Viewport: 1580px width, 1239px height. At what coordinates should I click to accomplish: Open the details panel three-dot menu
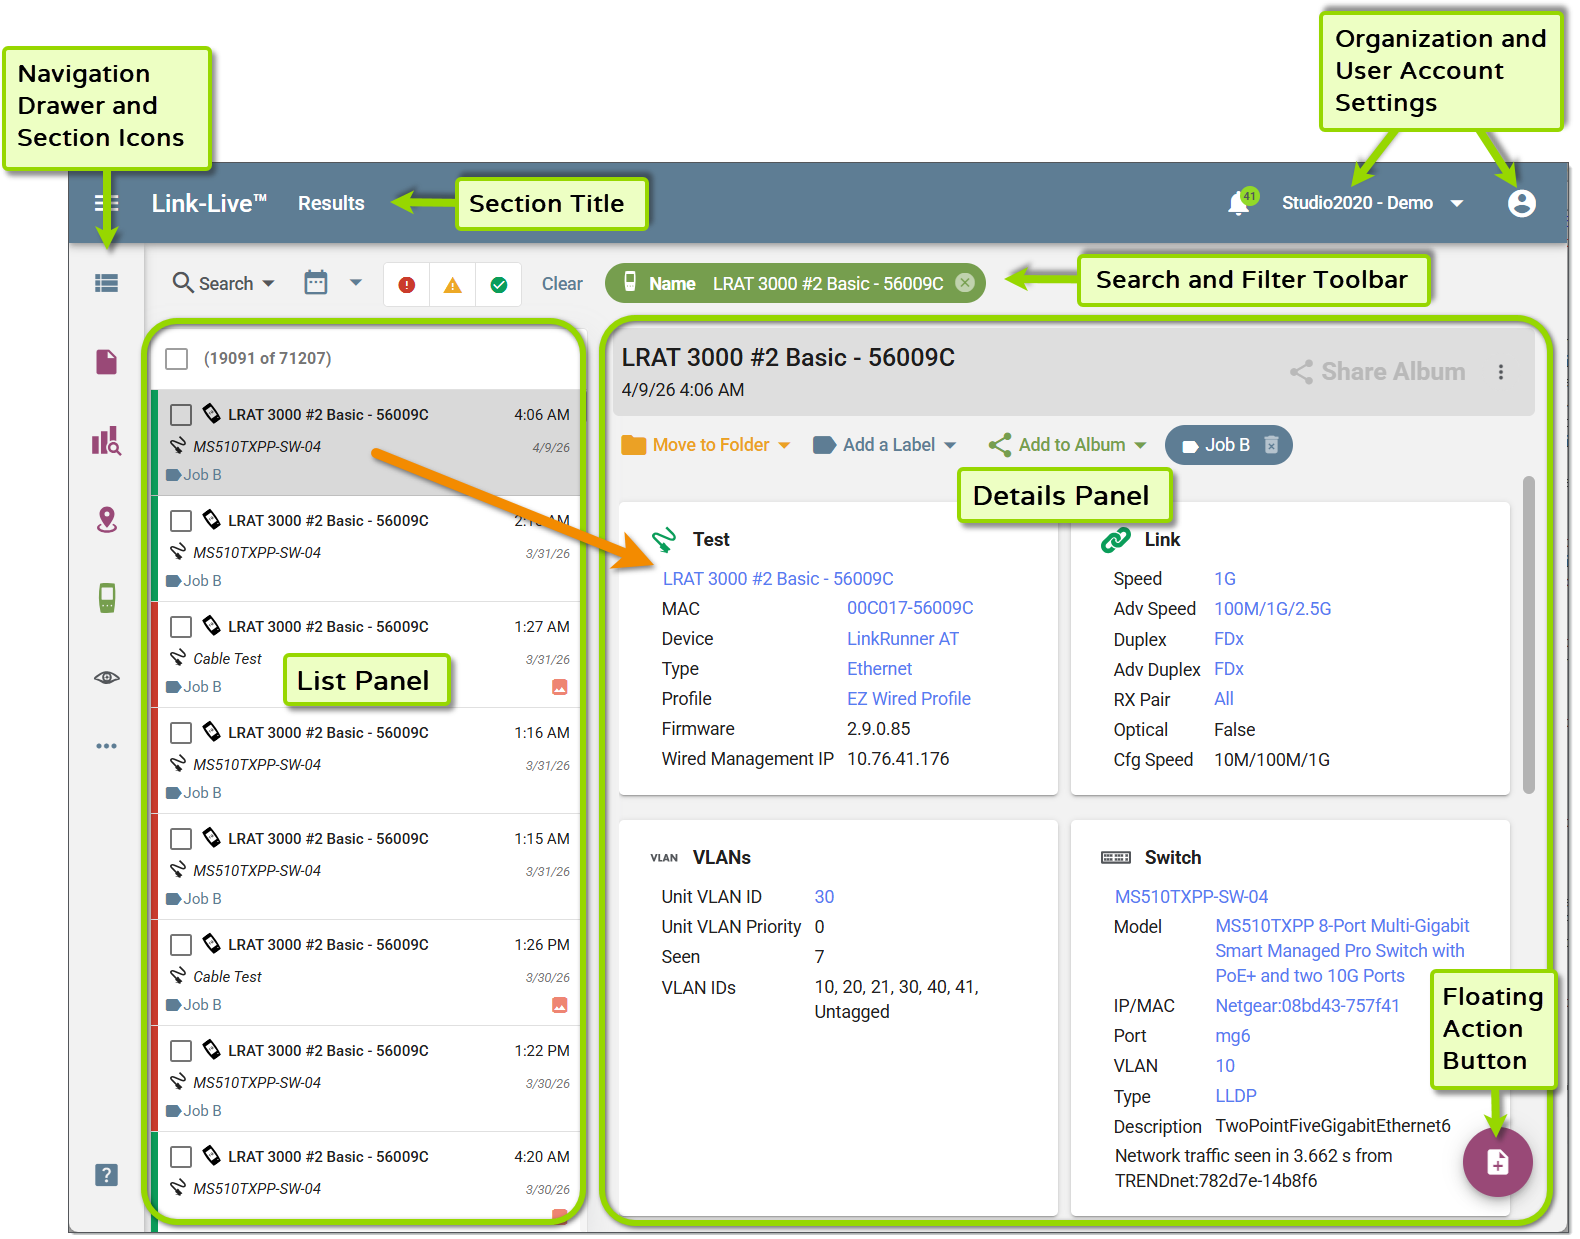click(x=1501, y=372)
